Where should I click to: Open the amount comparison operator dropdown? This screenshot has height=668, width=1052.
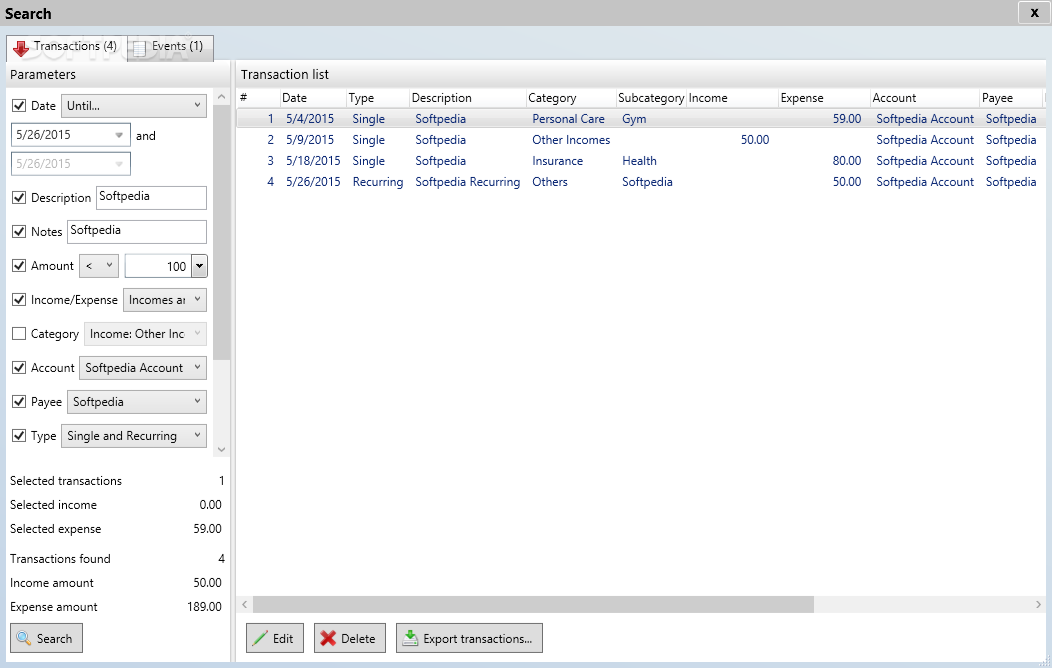(x=99, y=266)
